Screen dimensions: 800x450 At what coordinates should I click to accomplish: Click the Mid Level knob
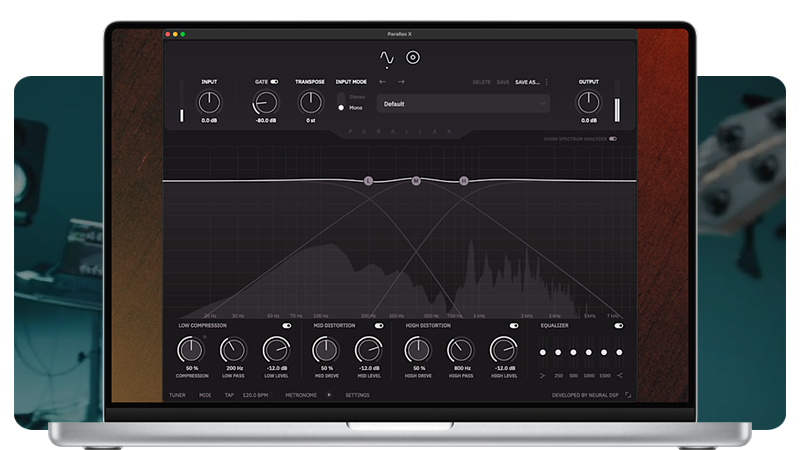coord(368,350)
